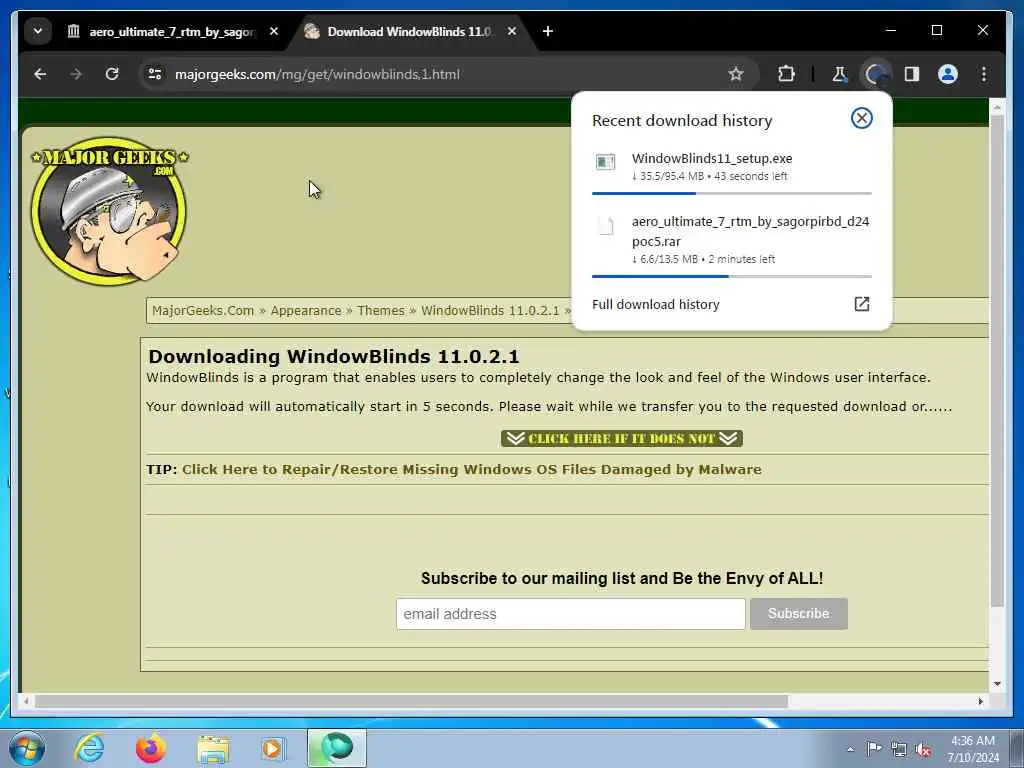Click the scroll left arrow

[26, 701]
